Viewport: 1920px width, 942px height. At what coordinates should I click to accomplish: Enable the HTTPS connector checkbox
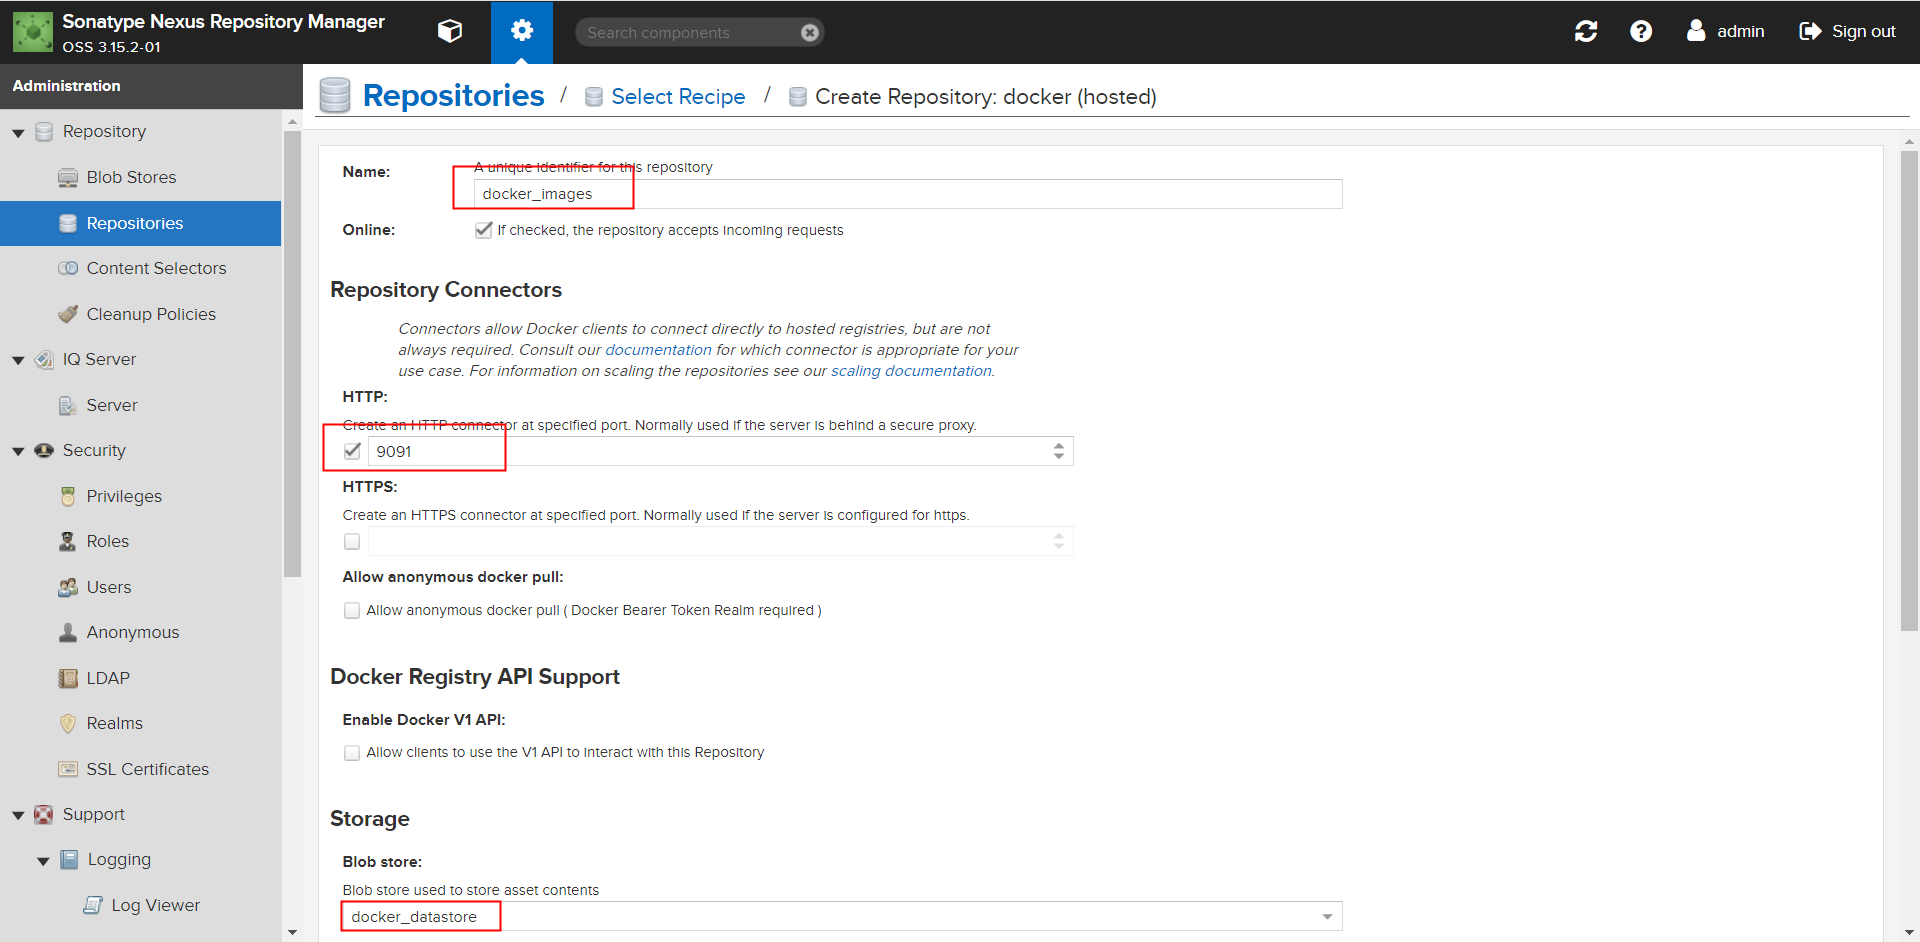[x=352, y=541]
